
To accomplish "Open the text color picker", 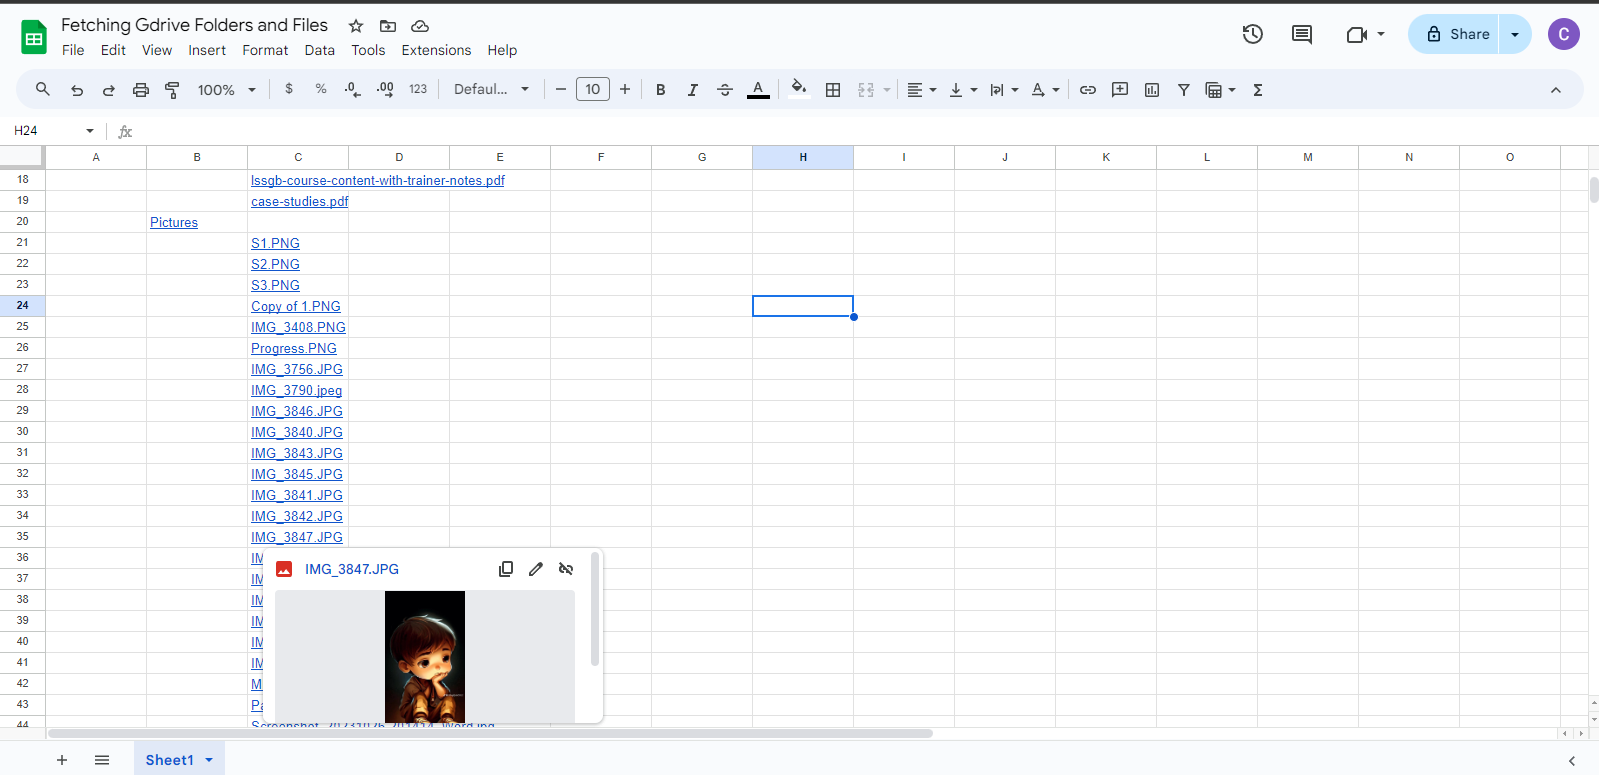I will 759,90.
